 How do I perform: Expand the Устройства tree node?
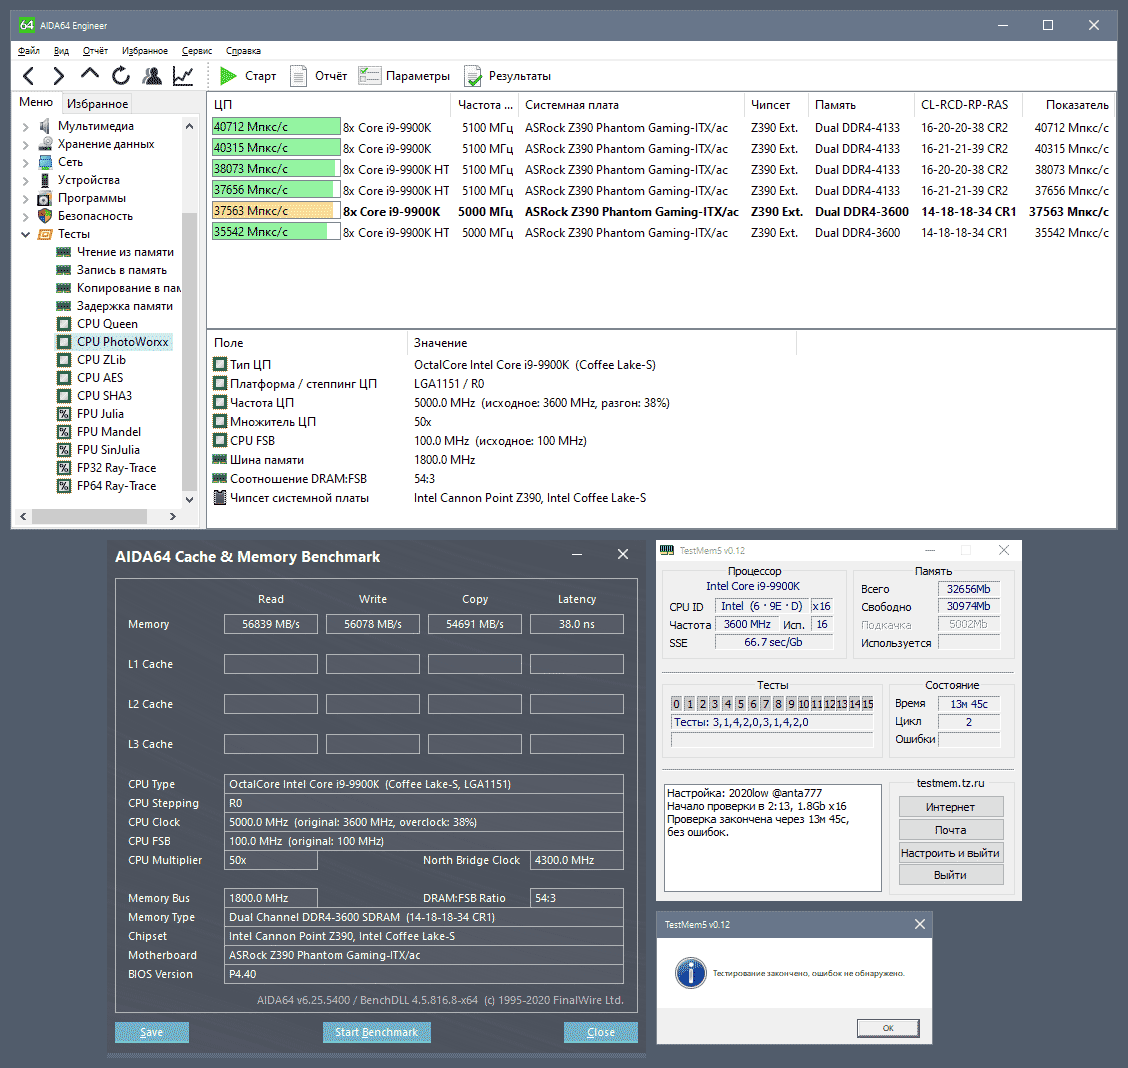click(25, 181)
